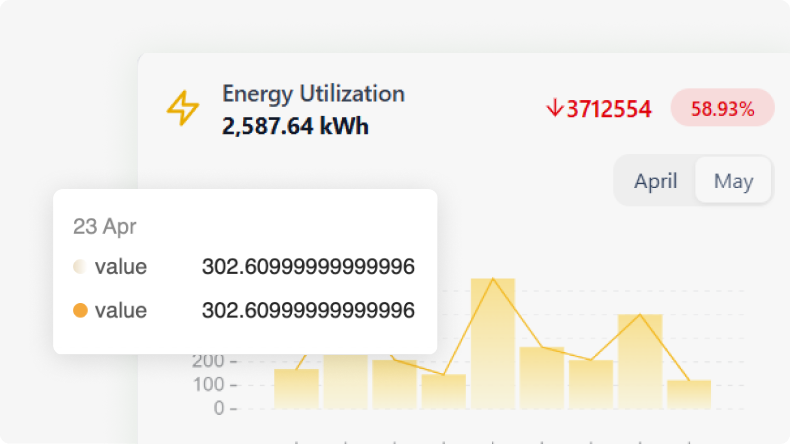Viewport: 790px width, 444px height.
Task: Select the April month tab
Action: click(x=655, y=181)
